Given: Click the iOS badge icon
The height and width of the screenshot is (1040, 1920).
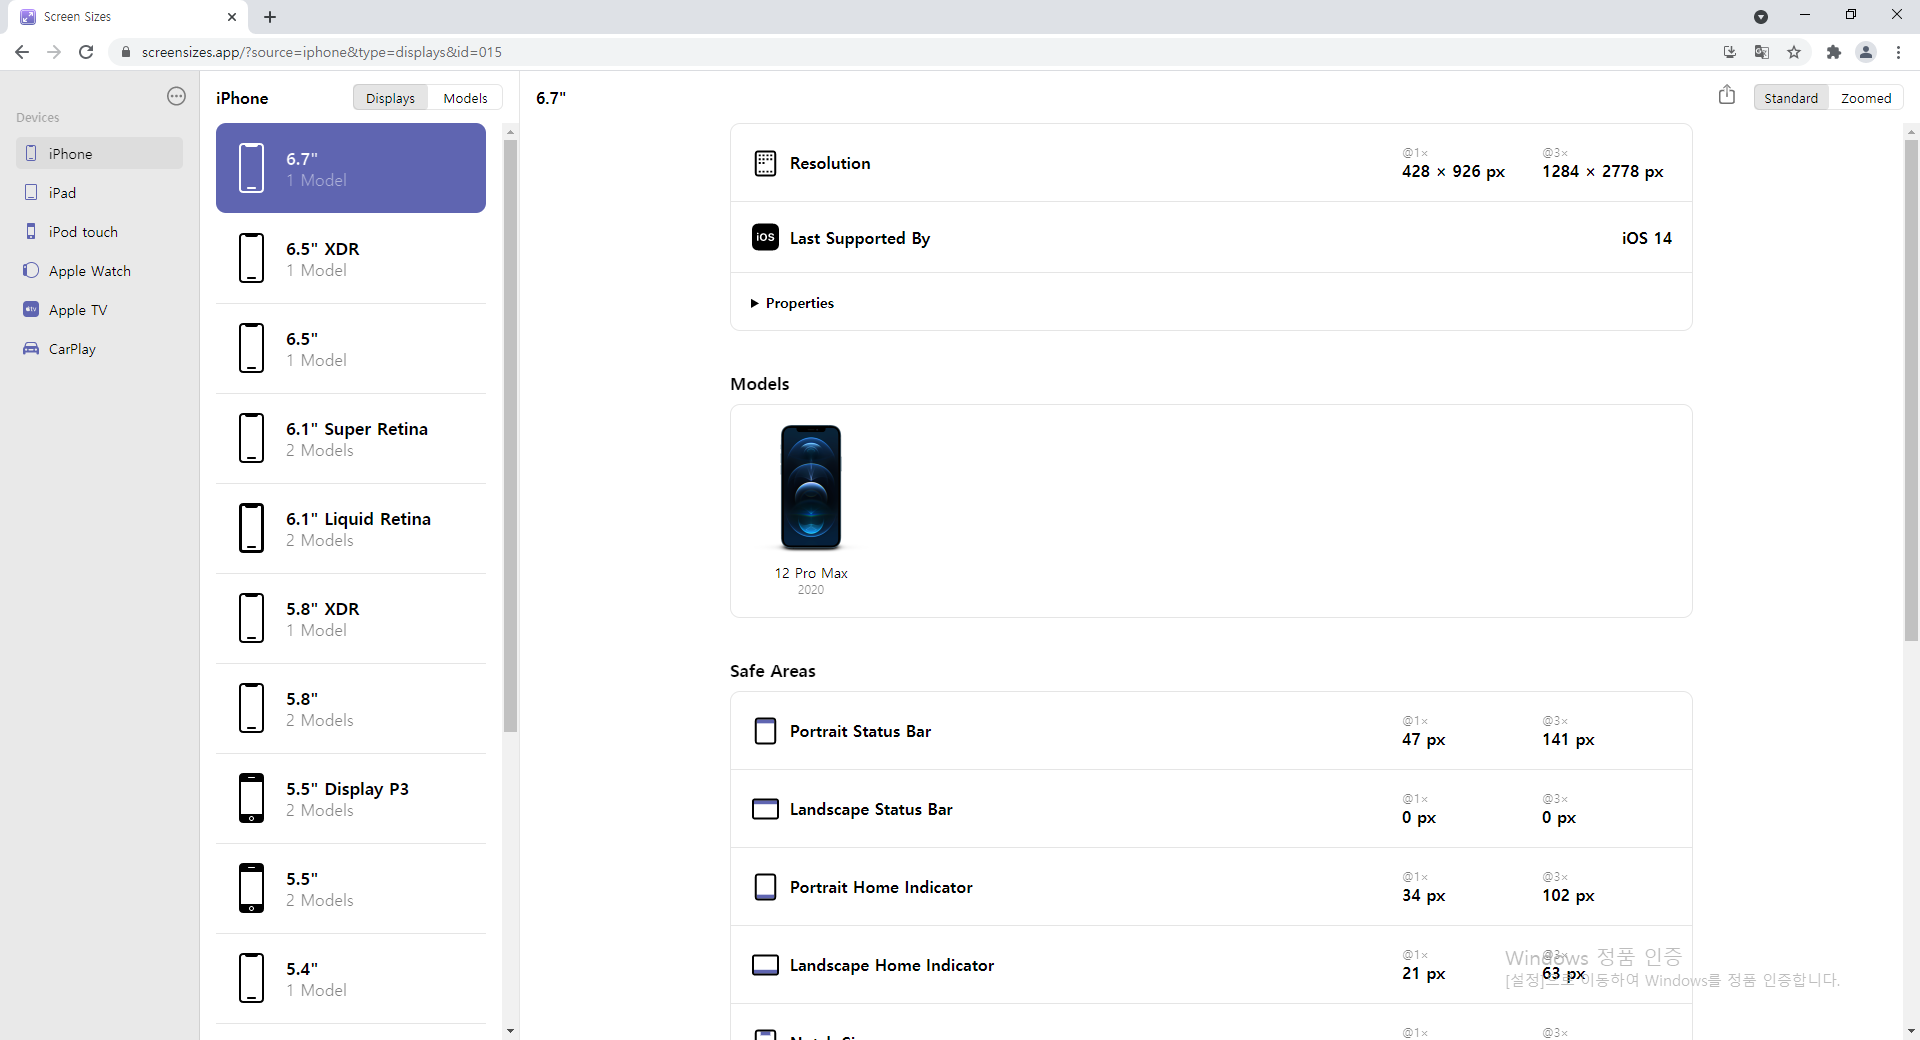Looking at the screenshot, I should pos(765,237).
